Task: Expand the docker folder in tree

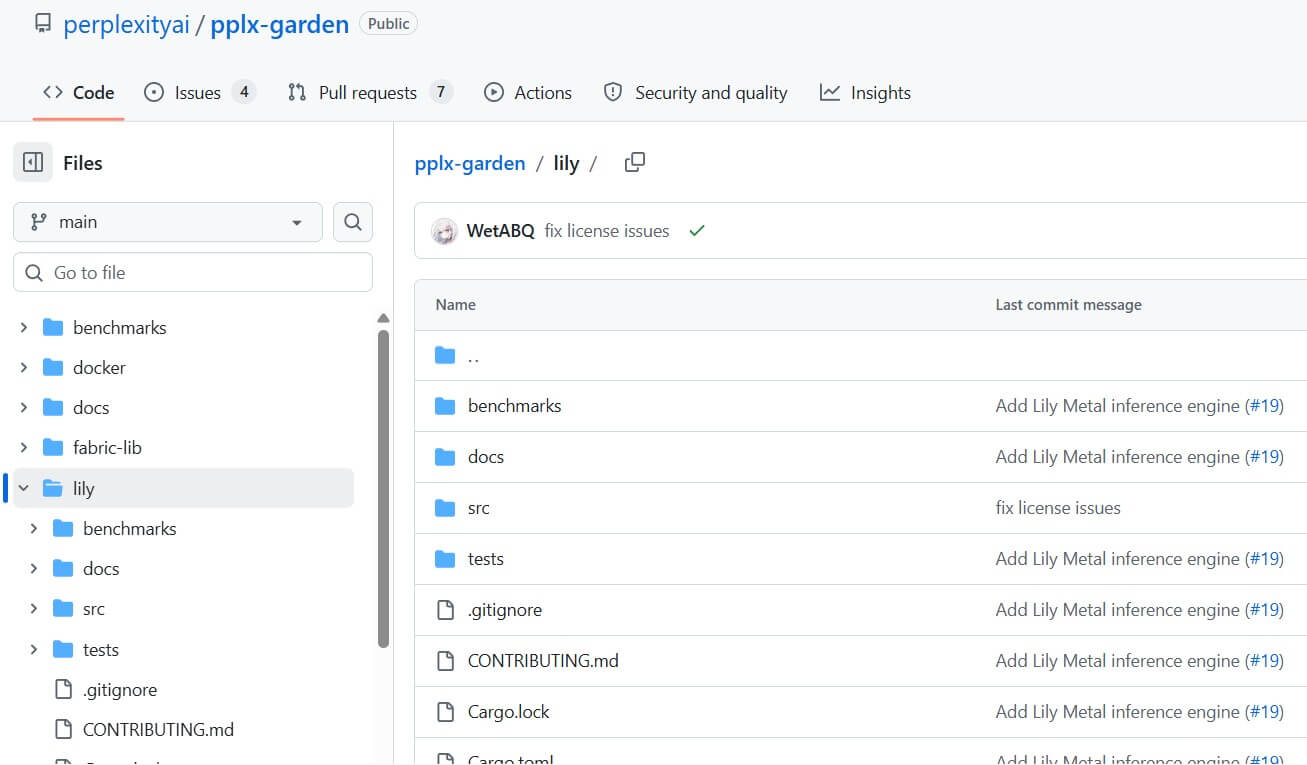Action: coord(24,368)
